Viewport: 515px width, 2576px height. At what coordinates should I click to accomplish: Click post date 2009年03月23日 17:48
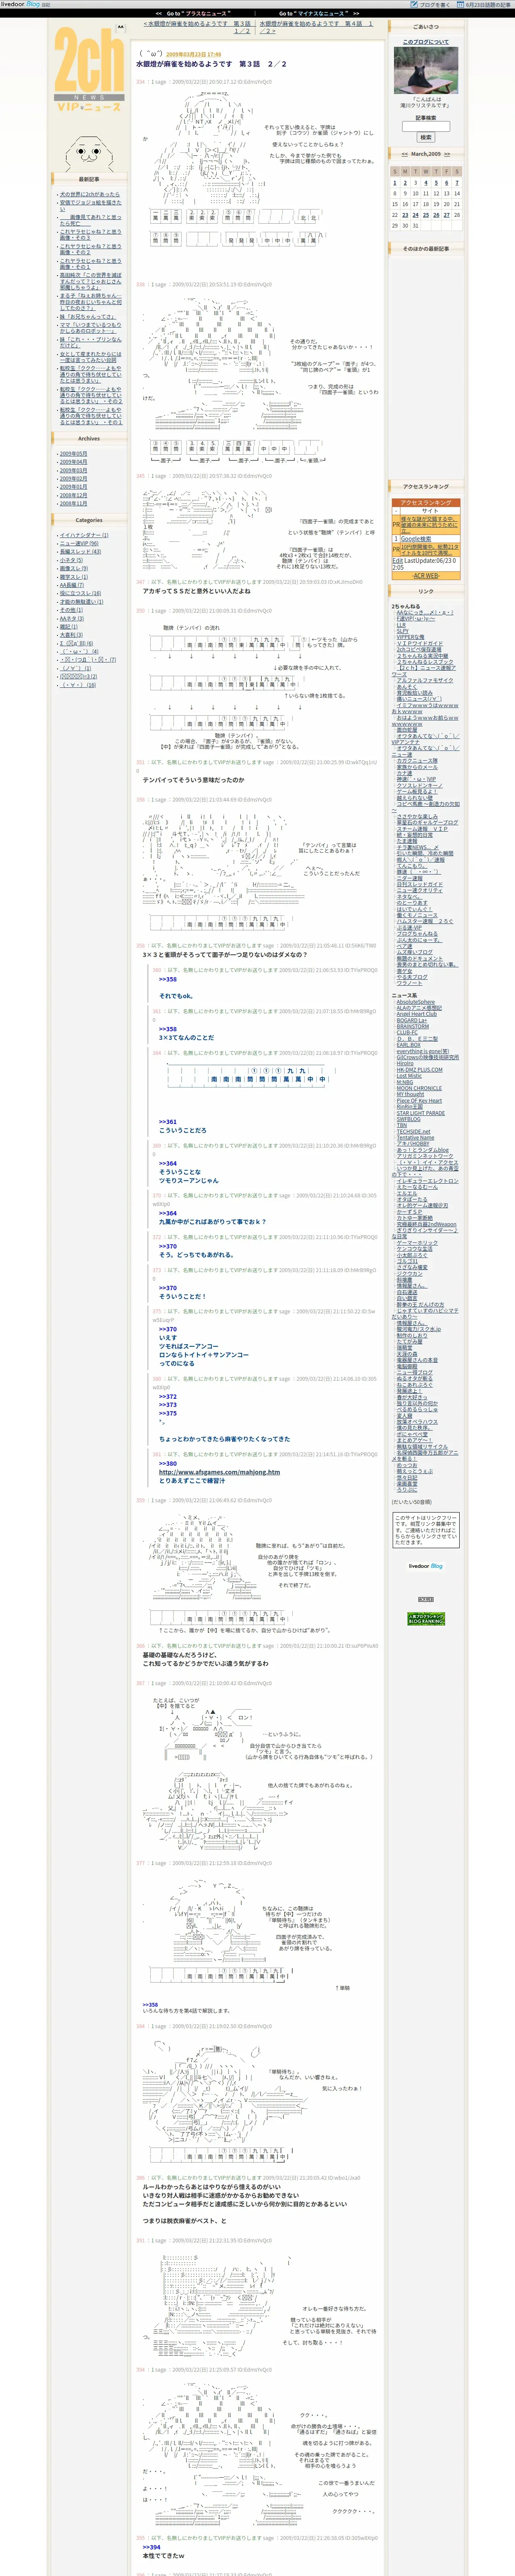click(x=194, y=55)
